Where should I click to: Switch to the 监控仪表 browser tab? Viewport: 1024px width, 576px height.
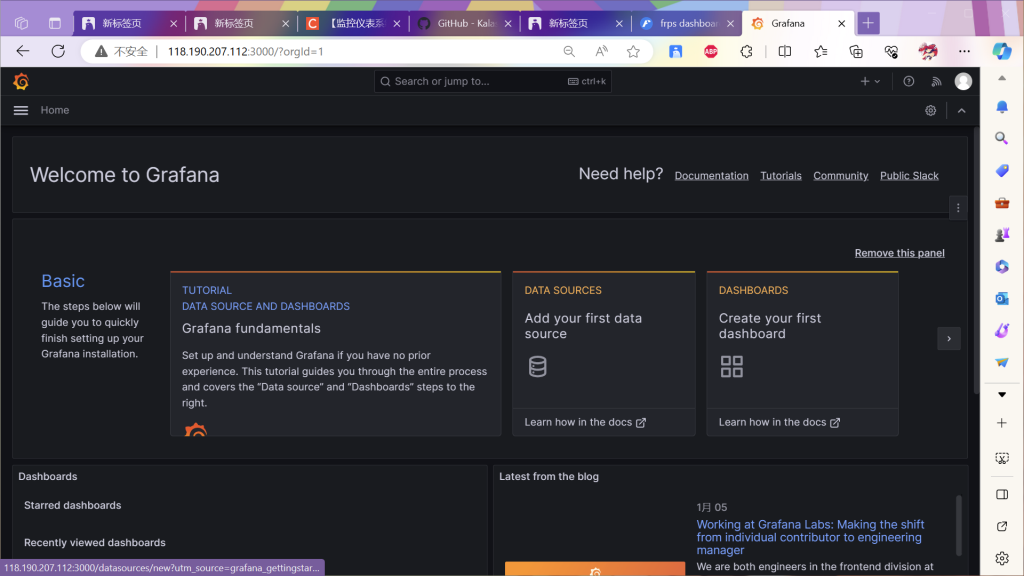(353, 24)
